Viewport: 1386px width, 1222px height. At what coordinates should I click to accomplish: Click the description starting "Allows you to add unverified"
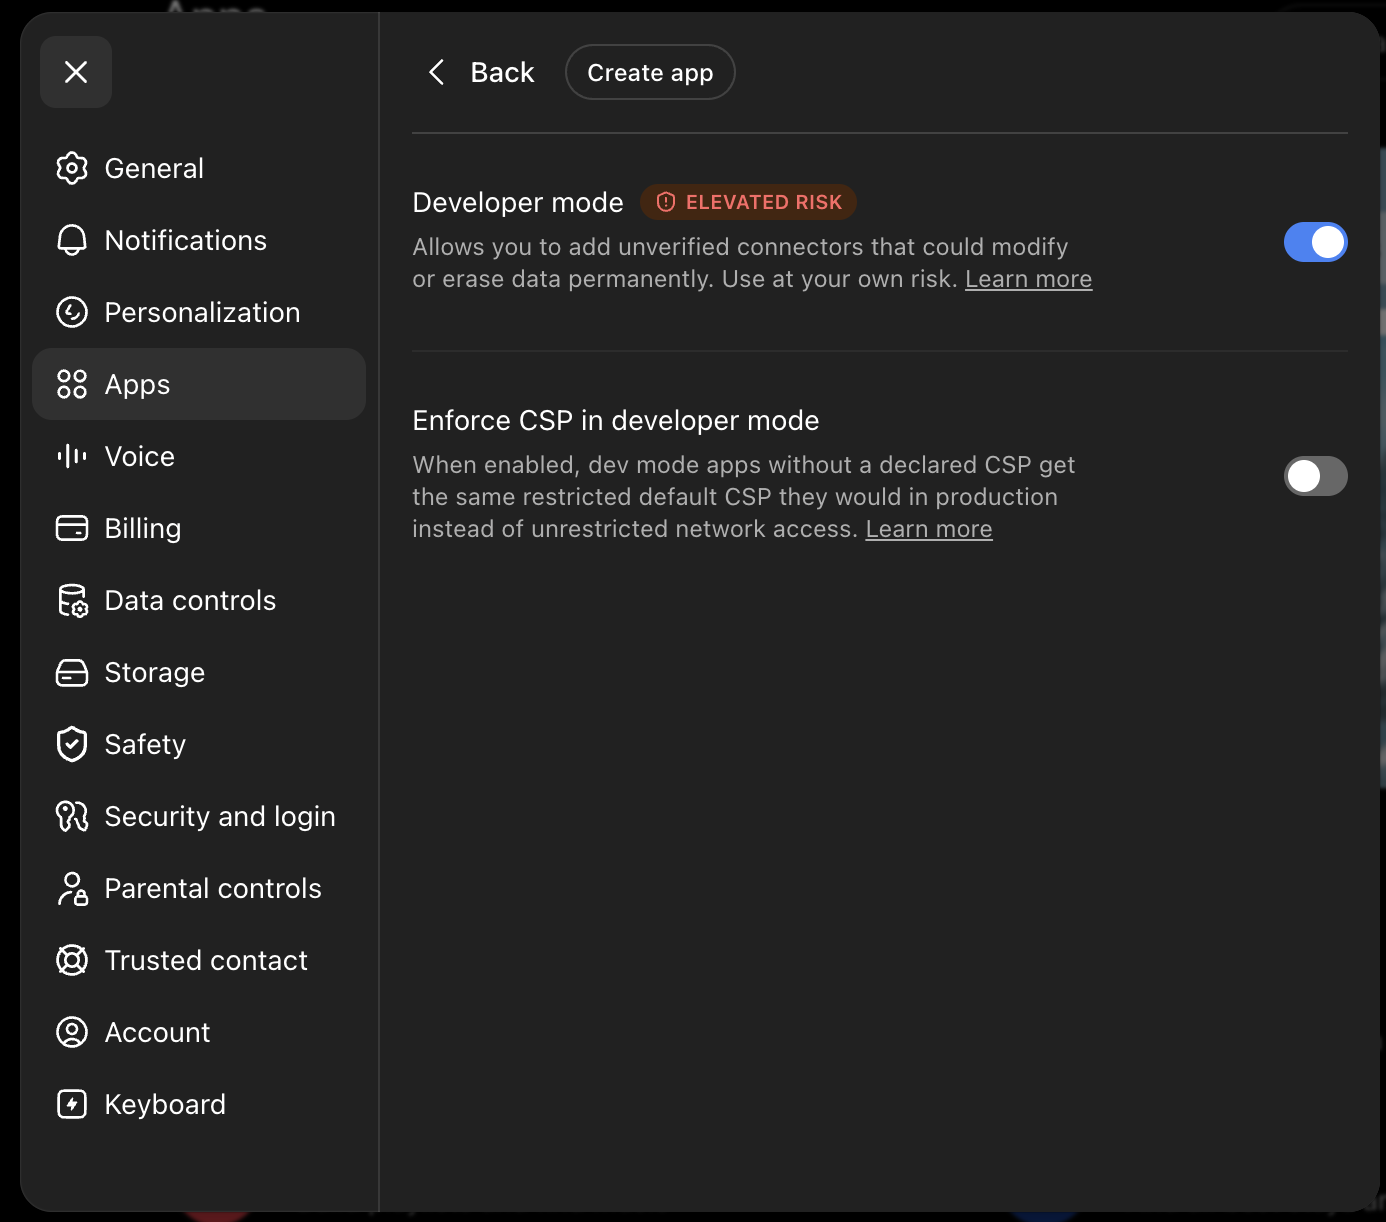point(752,263)
